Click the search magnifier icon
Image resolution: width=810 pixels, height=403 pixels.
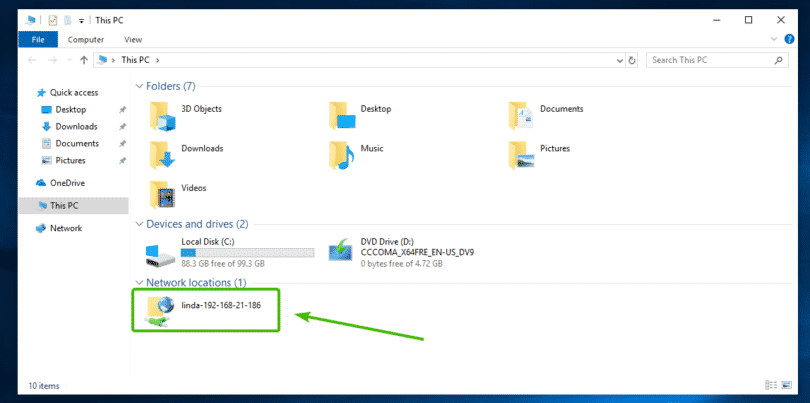point(778,60)
